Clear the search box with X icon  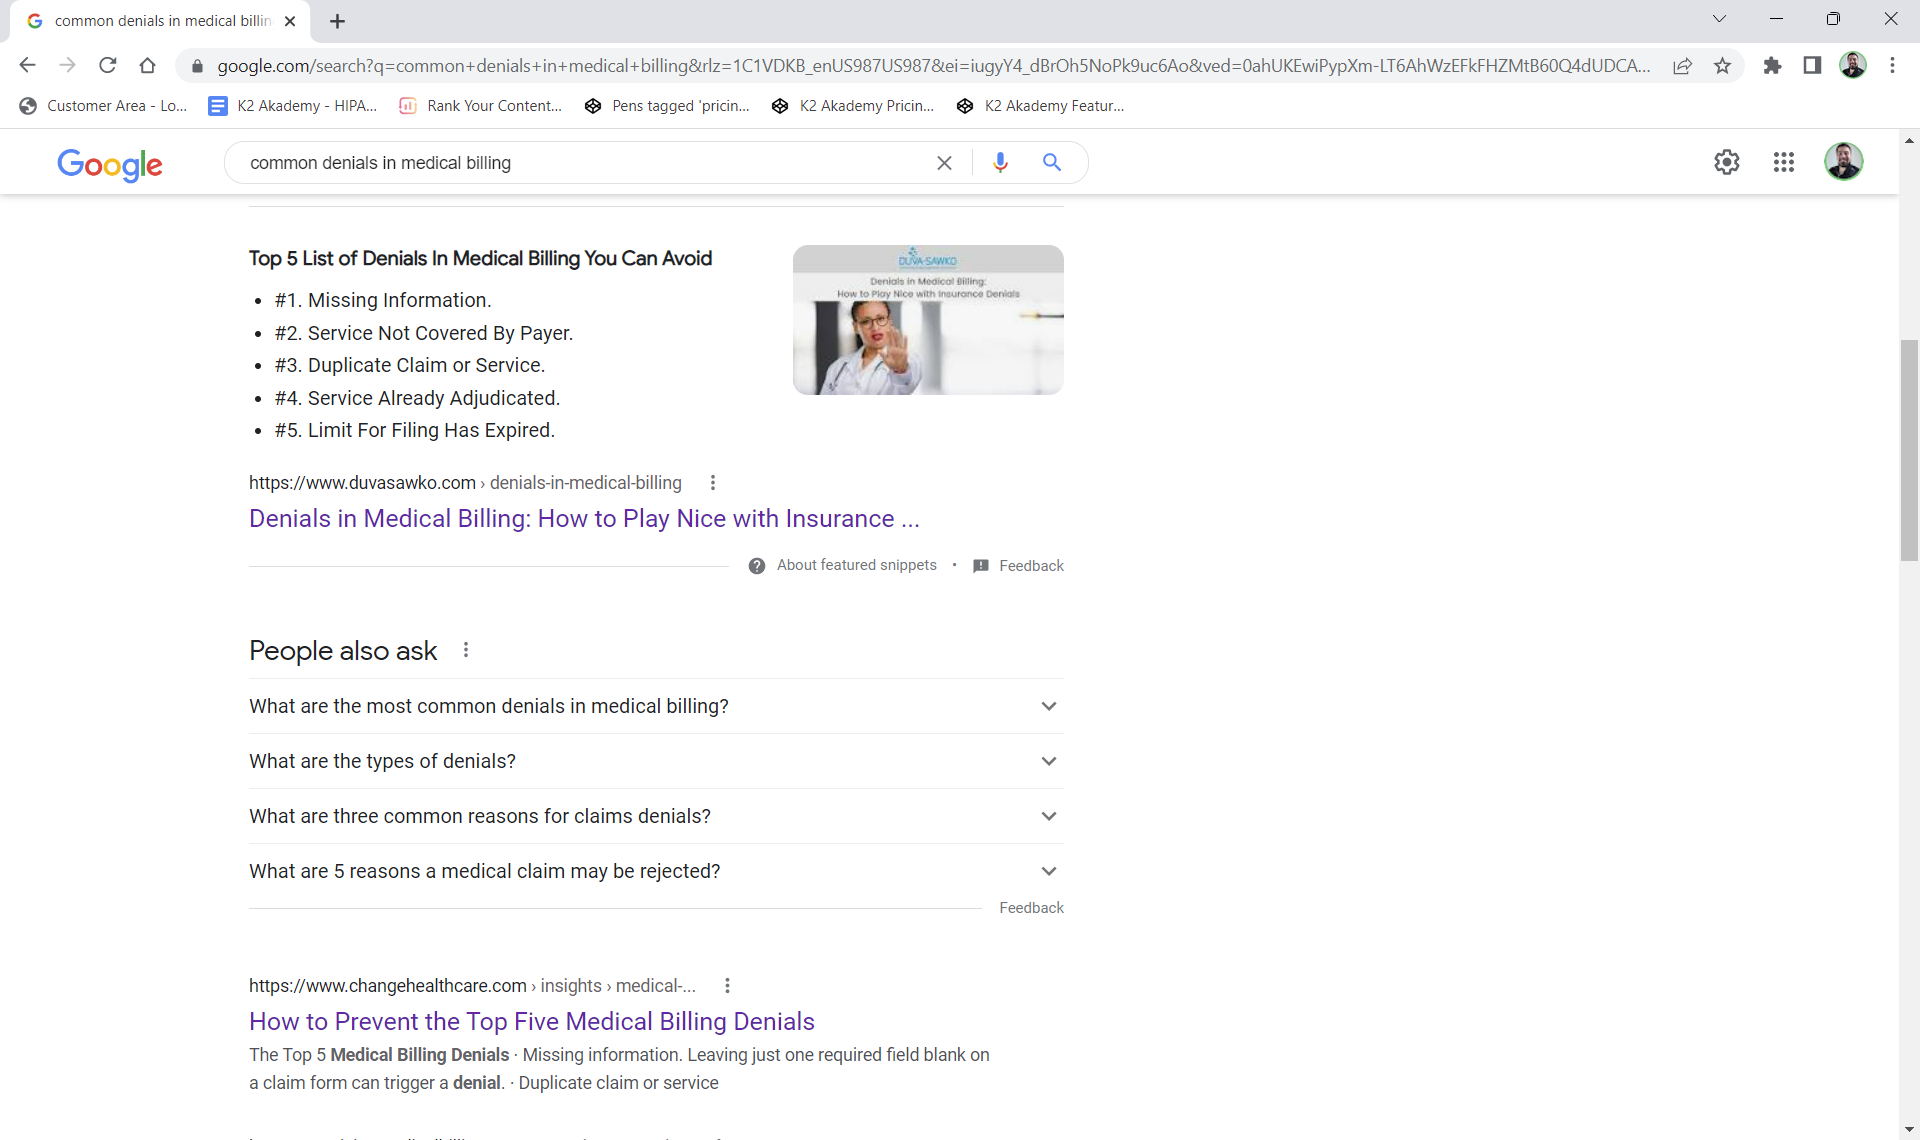(944, 163)
